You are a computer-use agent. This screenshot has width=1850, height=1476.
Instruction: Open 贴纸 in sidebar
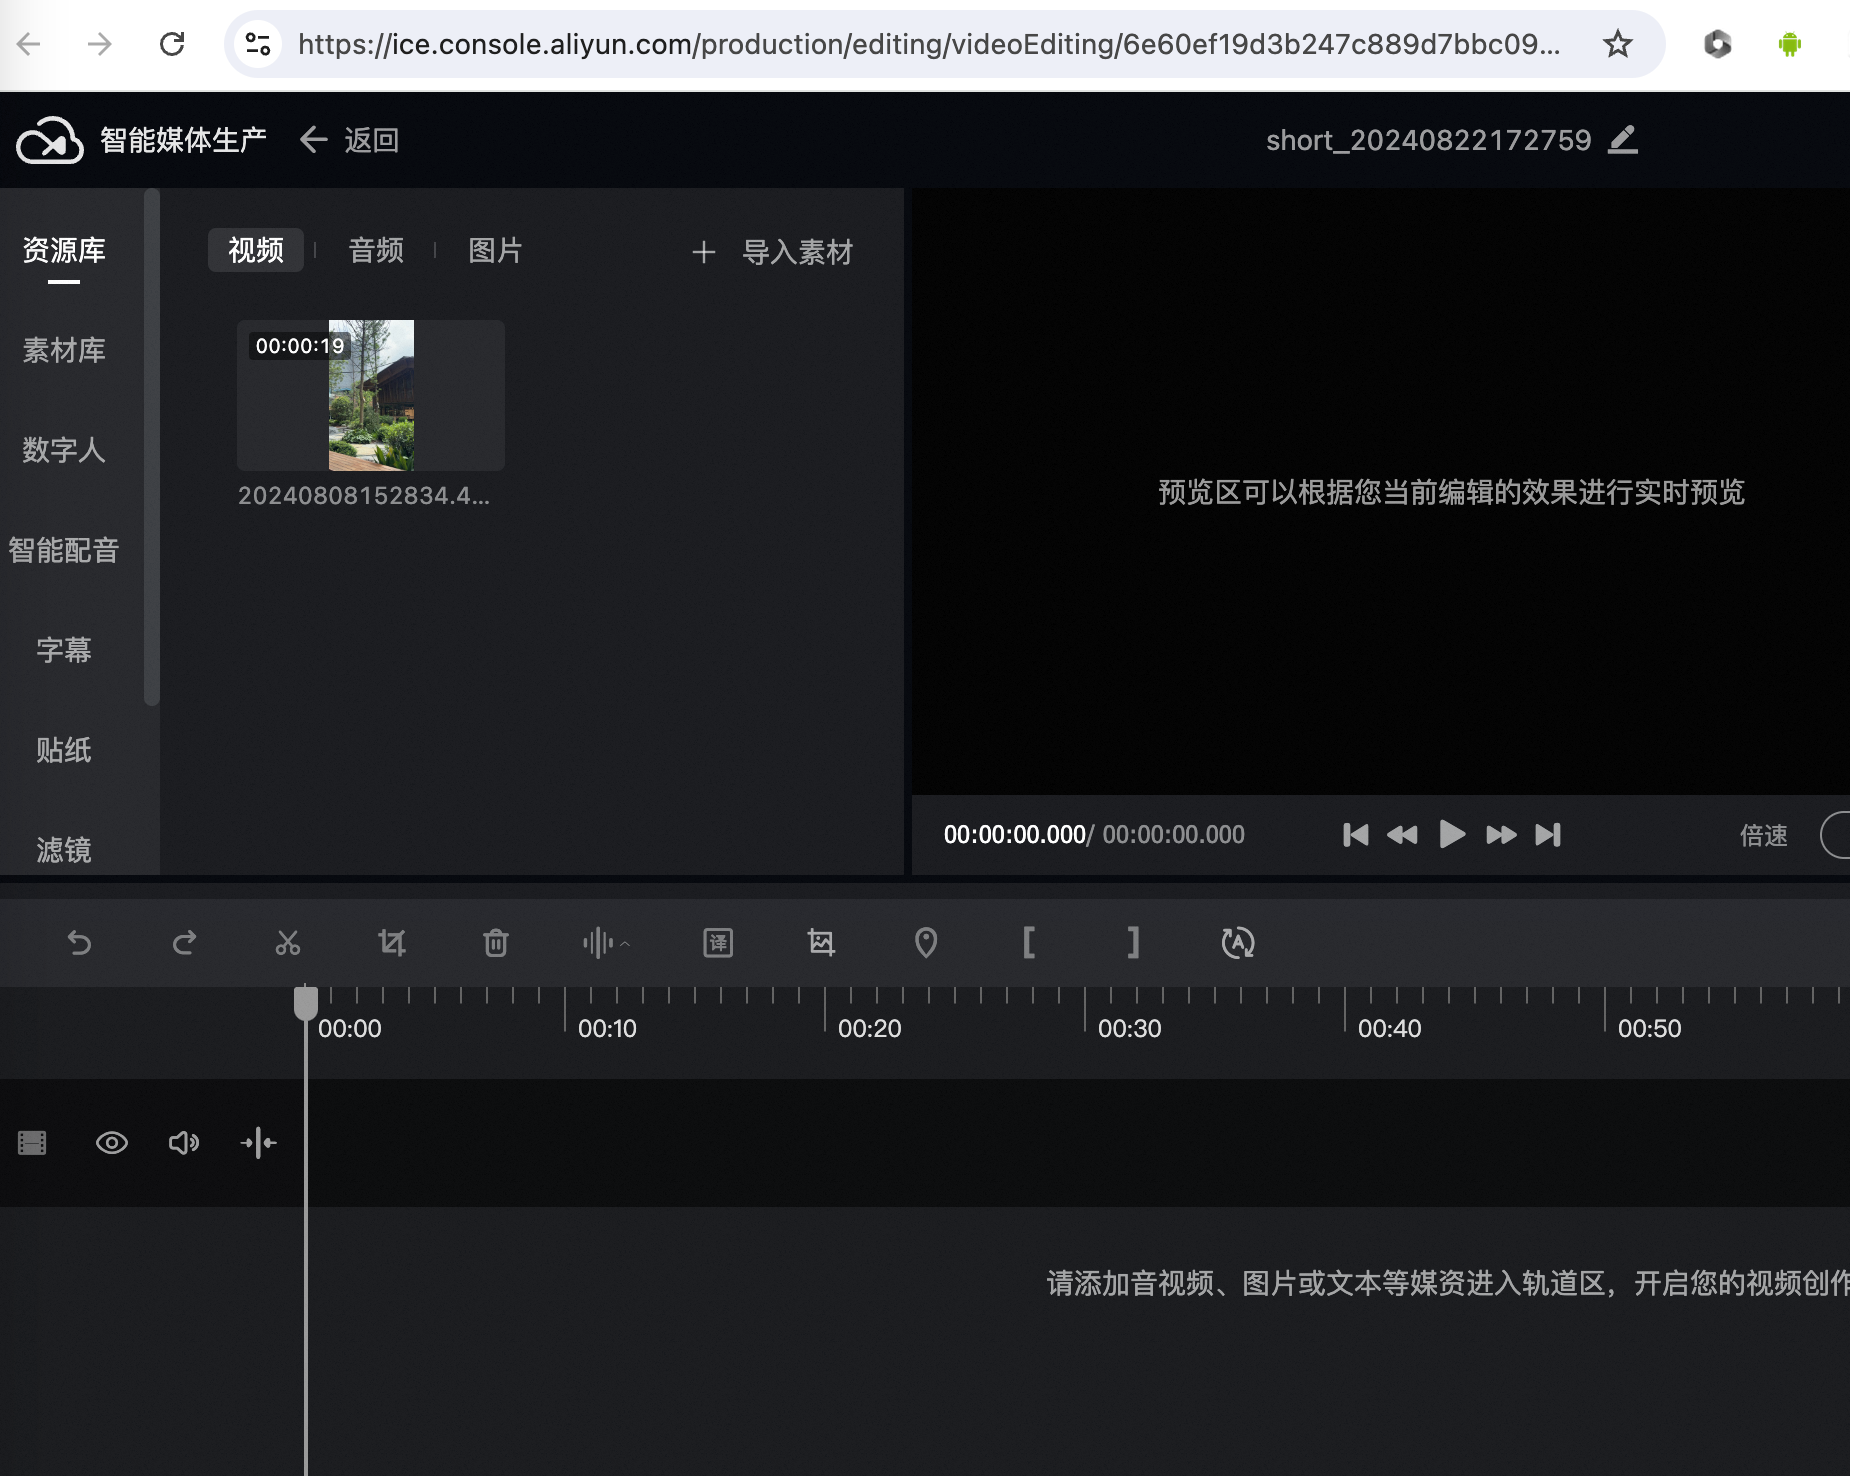coord(64,750)
